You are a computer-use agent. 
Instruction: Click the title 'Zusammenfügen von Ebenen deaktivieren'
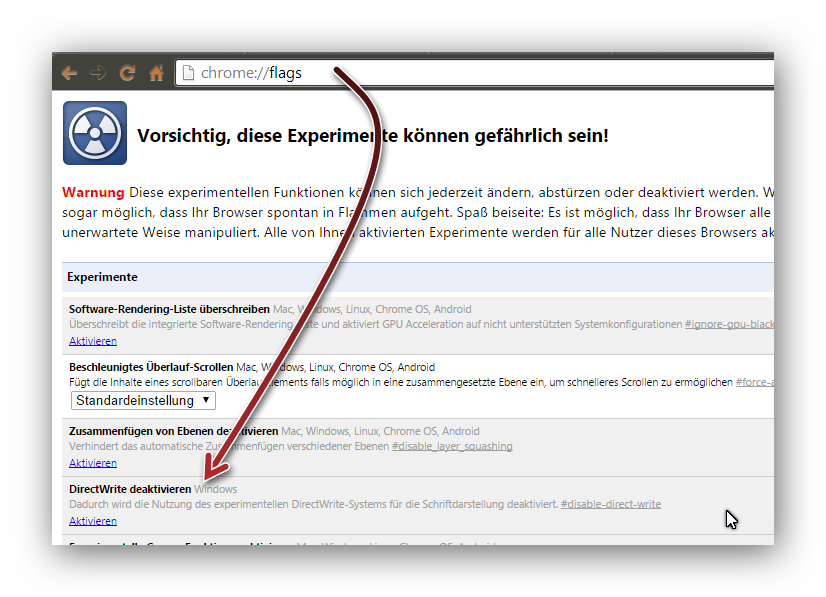coord(173,431)
